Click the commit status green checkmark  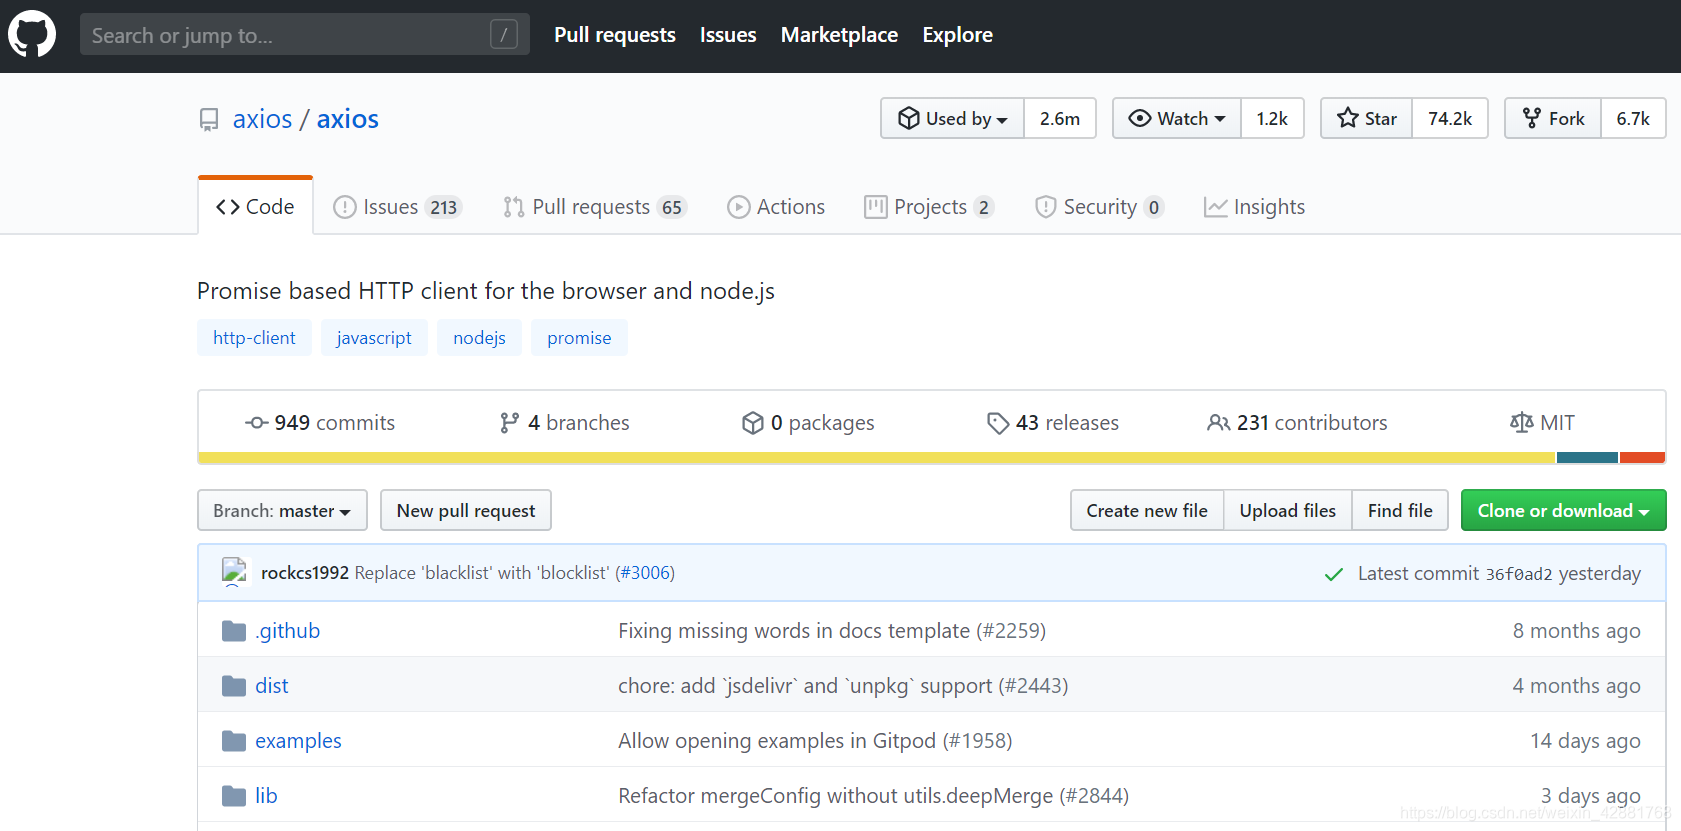point(1333,574)
